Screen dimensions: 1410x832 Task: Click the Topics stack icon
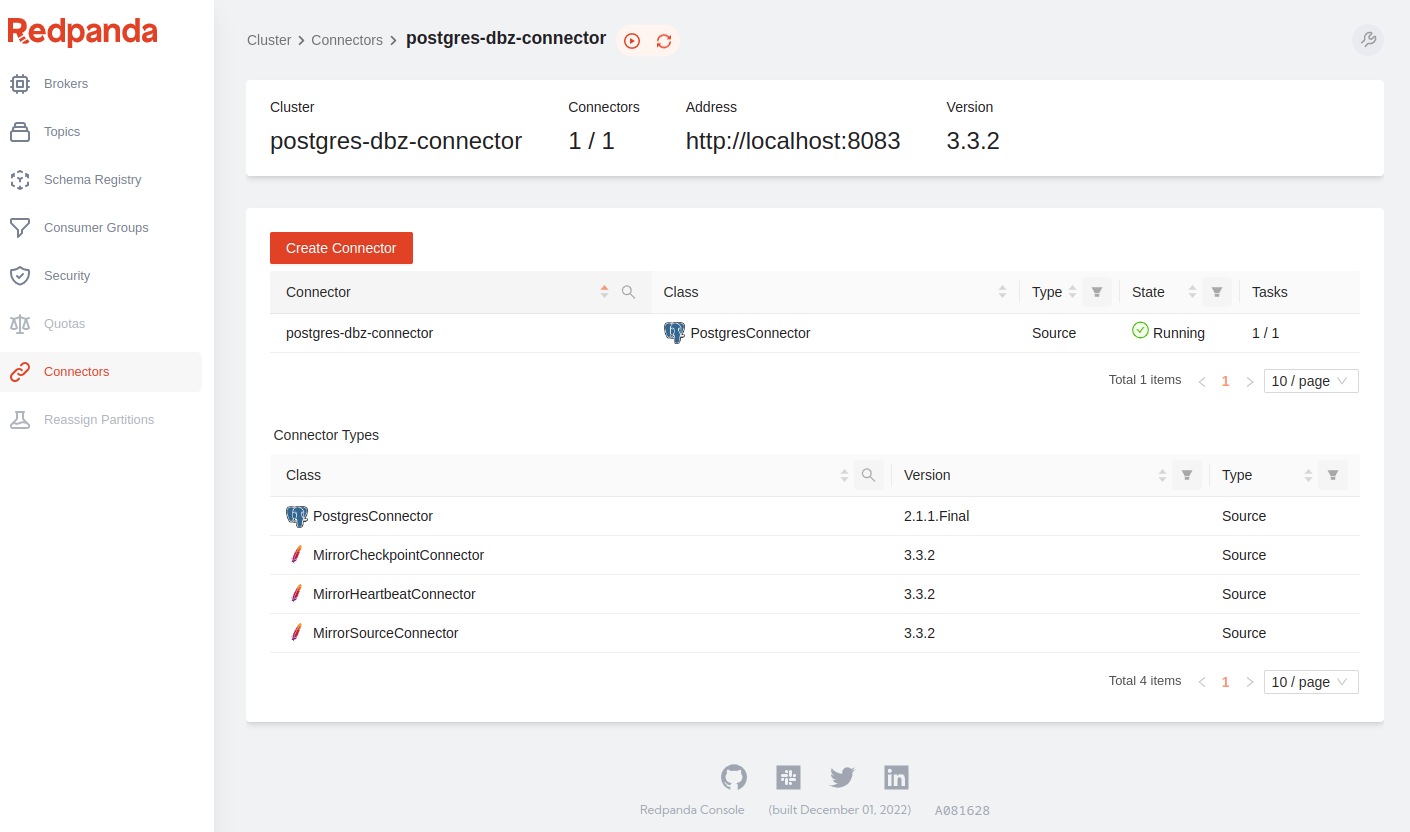(20, 132)
